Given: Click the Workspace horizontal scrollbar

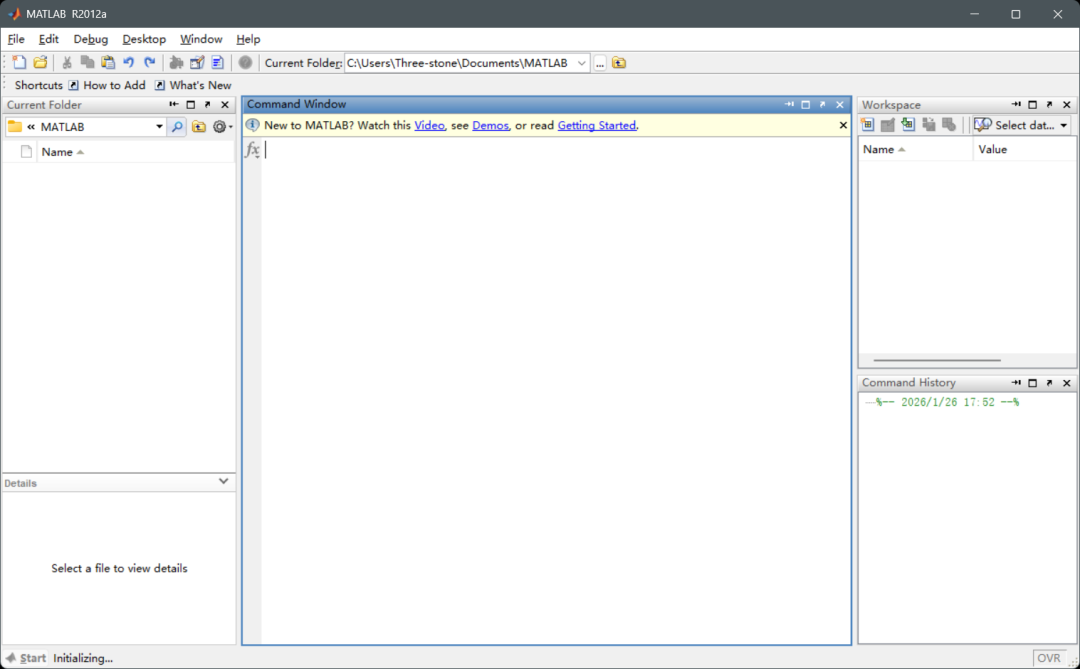Looking at the screenshot, I should [937, 360].
